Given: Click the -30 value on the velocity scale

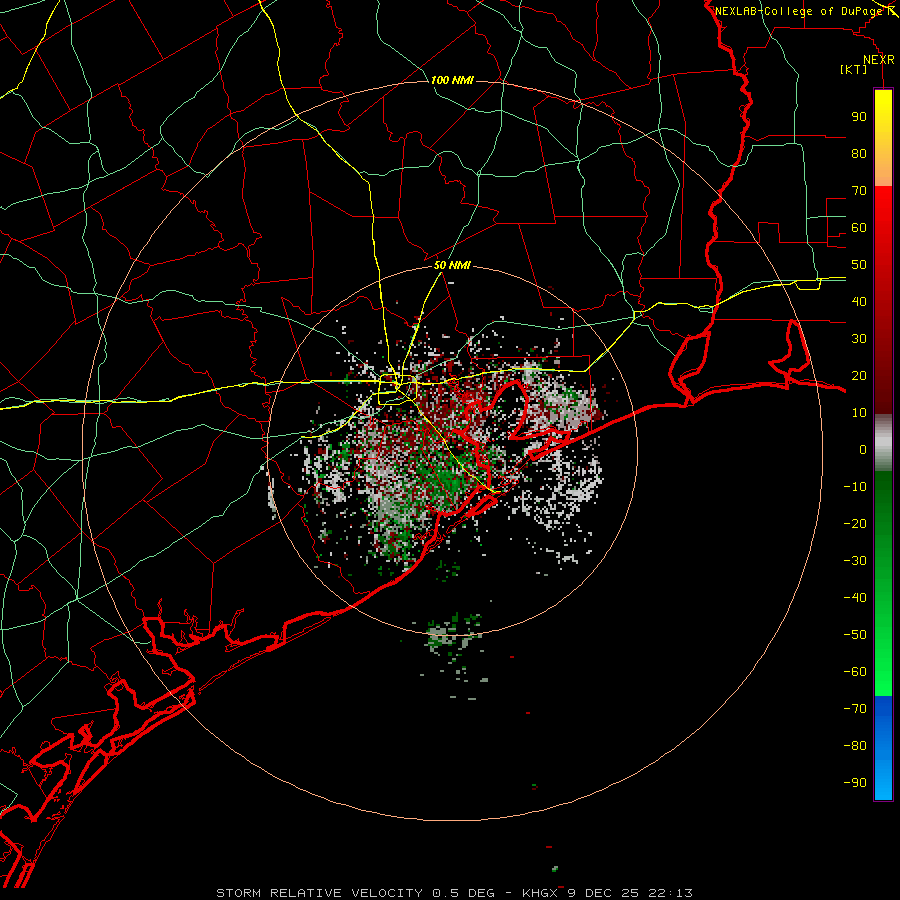Looking at the screenshot, I should click(855, 561).
